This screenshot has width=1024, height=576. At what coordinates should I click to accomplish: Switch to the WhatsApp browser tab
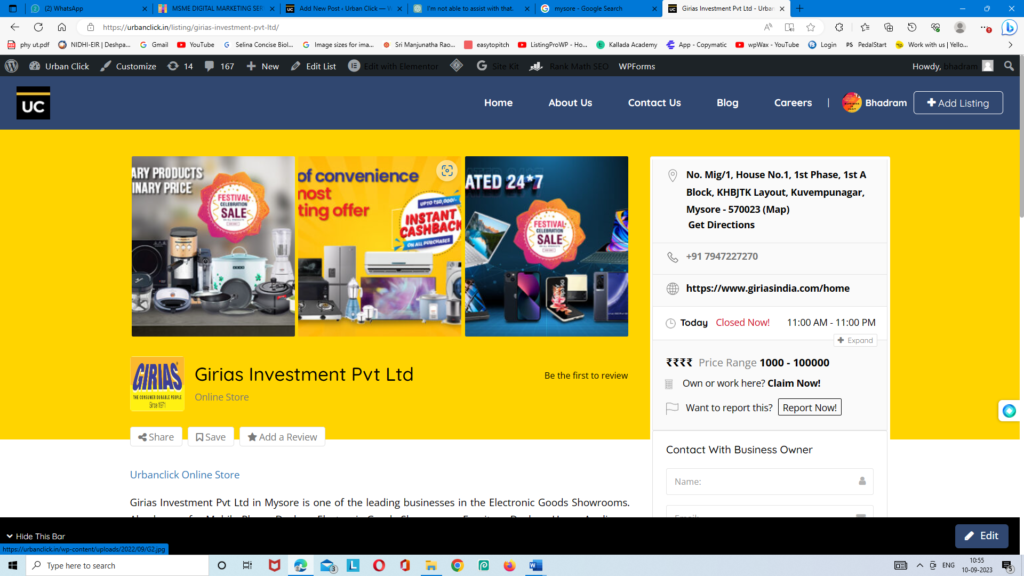click(88, 8)
